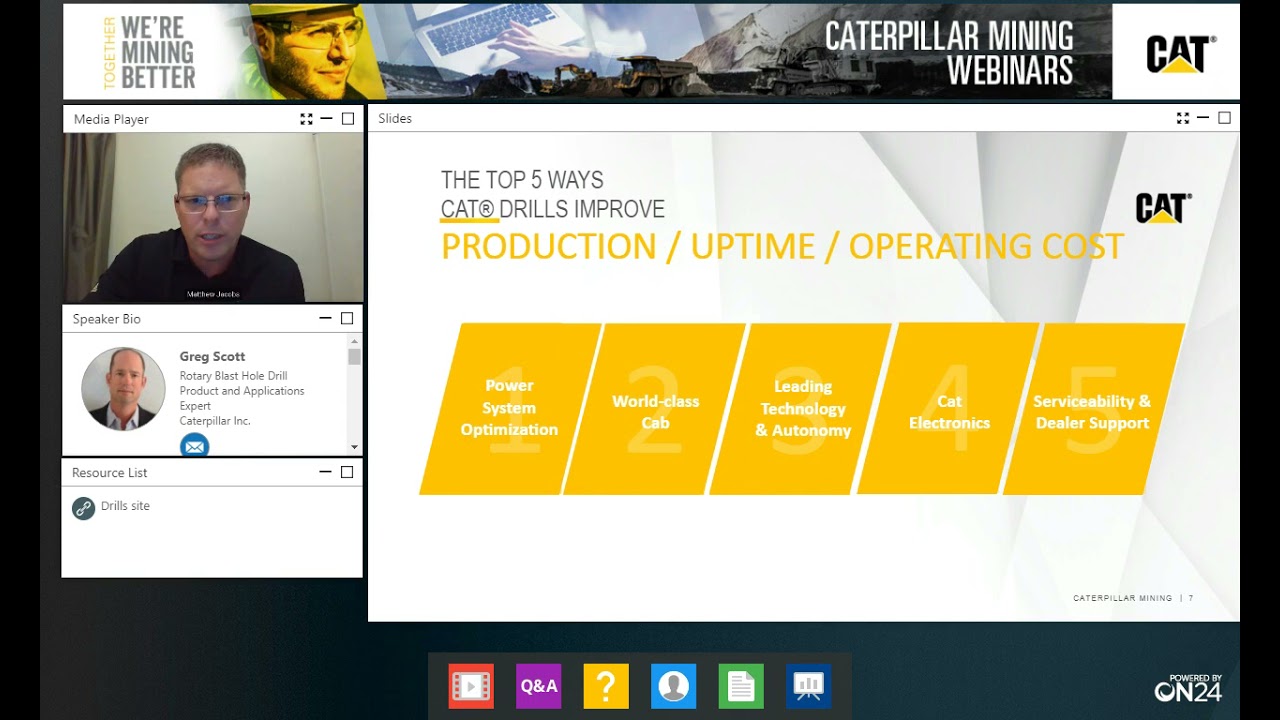The image size is (1280, 720).
Task: Click the Leading Technology & Autonomy box
Action: click(802, 408)
